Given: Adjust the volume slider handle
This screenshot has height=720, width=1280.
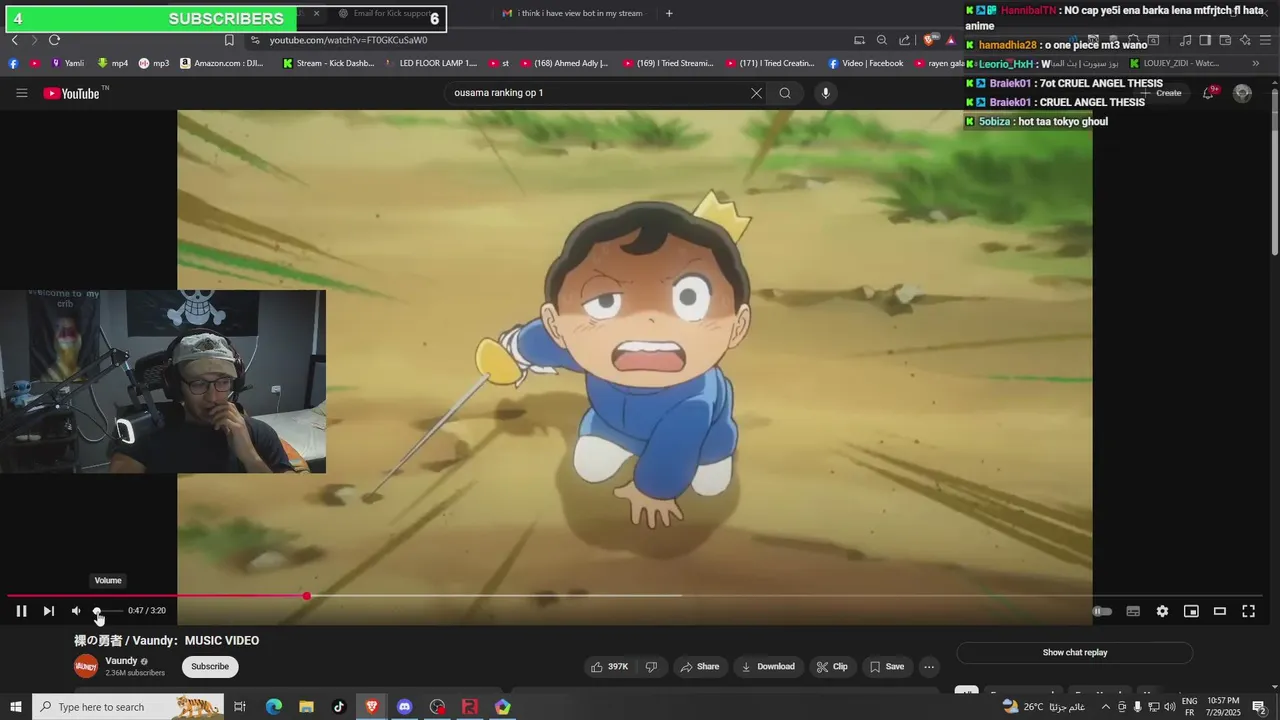Looking at the screenshot, I should [x=97, y=611].
